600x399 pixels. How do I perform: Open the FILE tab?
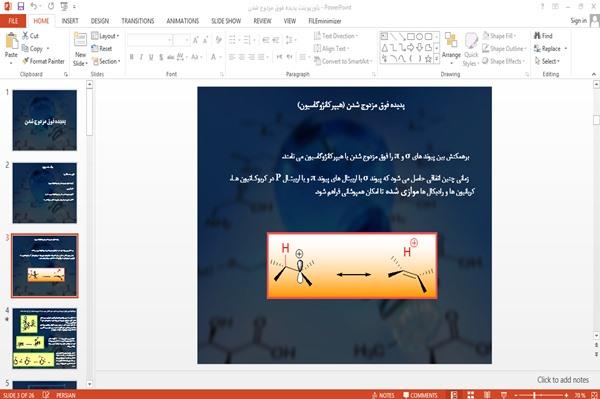tap(13, 21)
